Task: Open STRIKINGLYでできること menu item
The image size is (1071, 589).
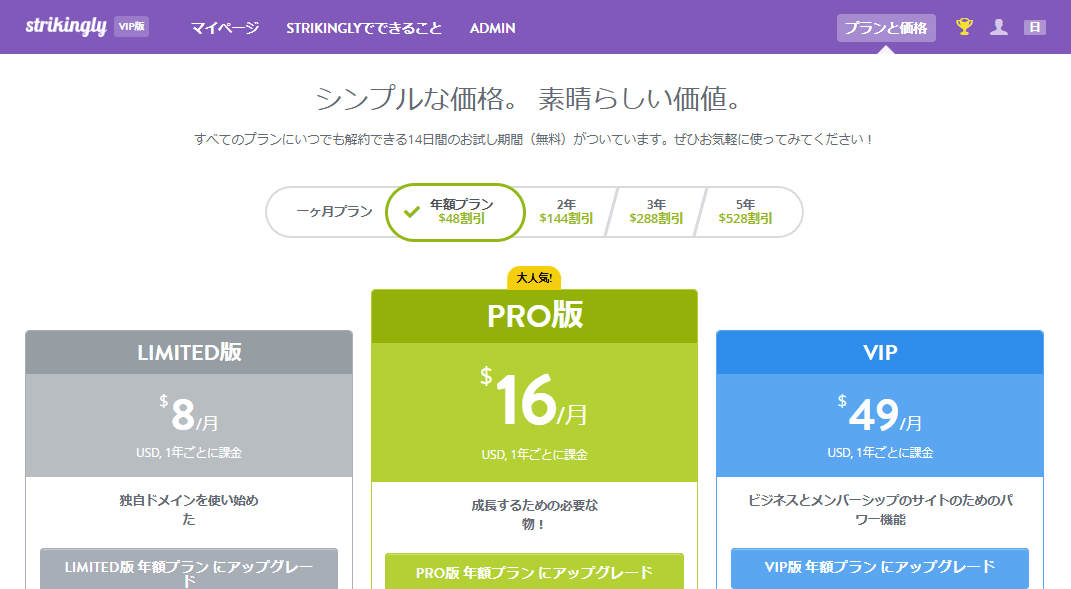Action: click(364, 28)
